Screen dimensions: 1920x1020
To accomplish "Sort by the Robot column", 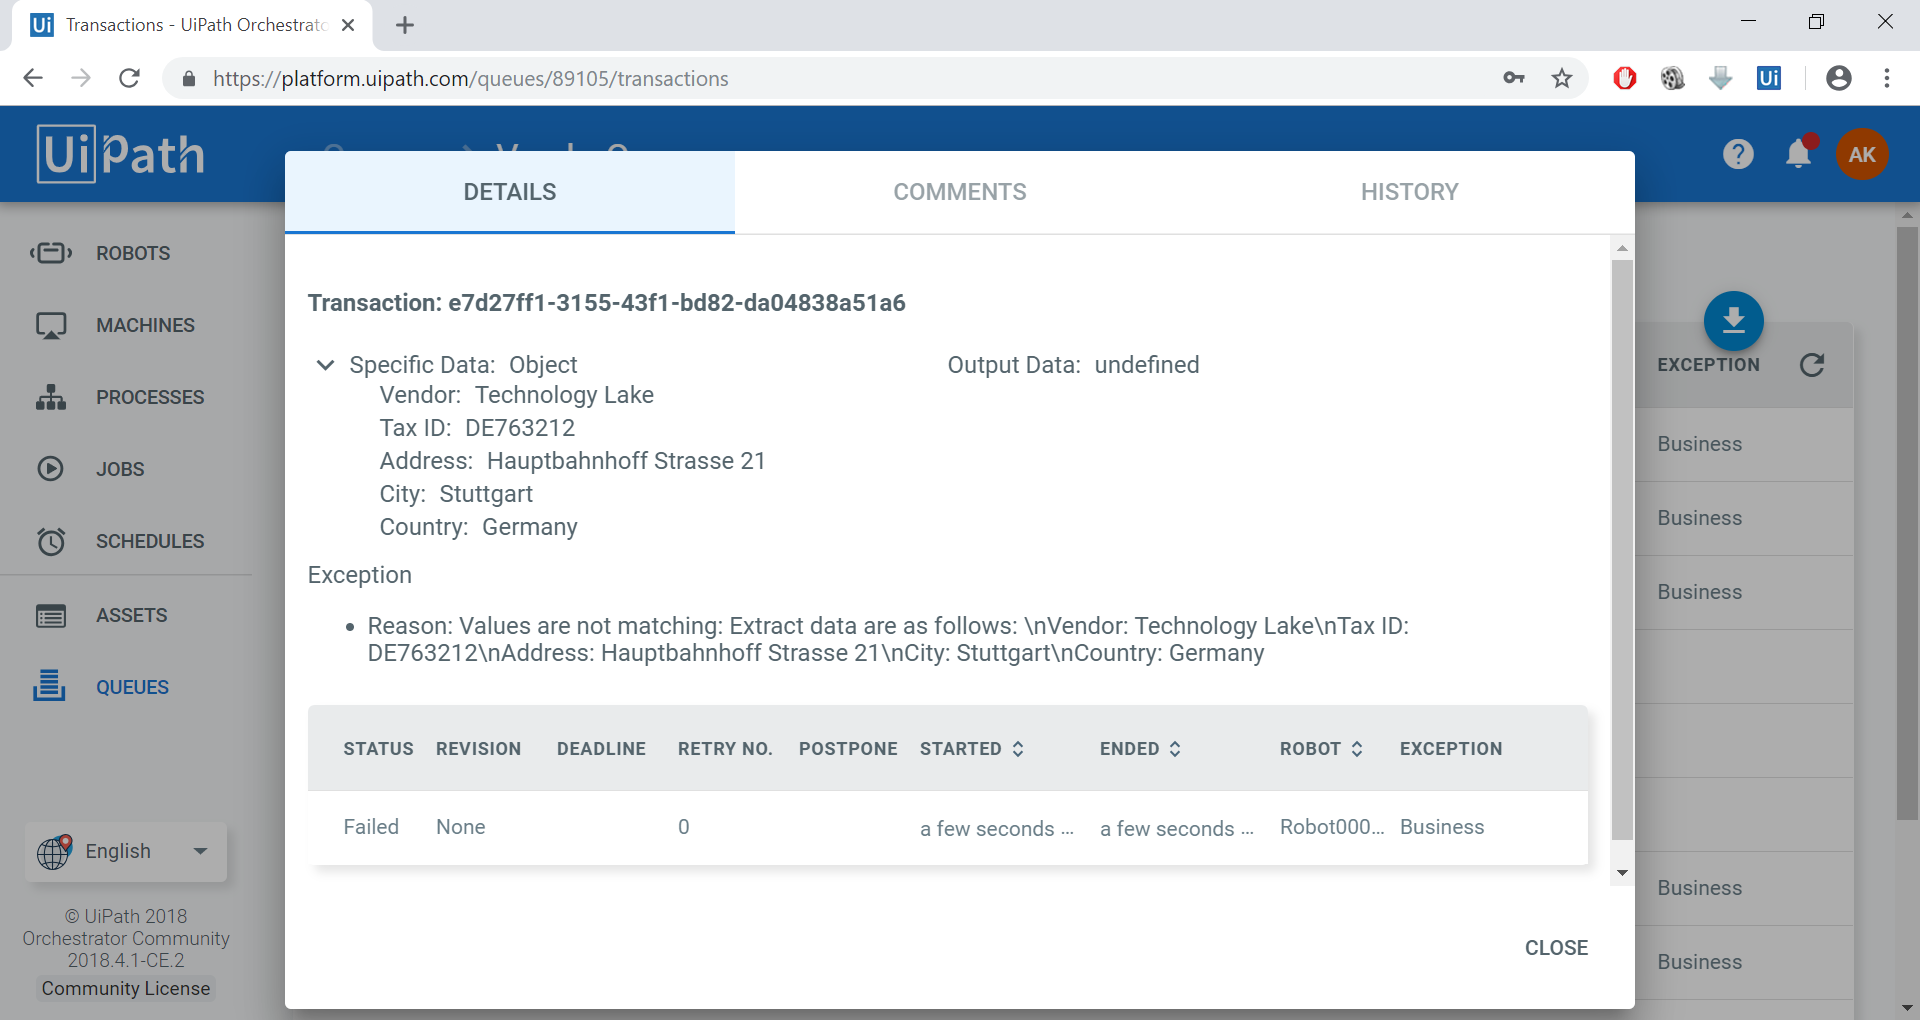I will 1322,749.
